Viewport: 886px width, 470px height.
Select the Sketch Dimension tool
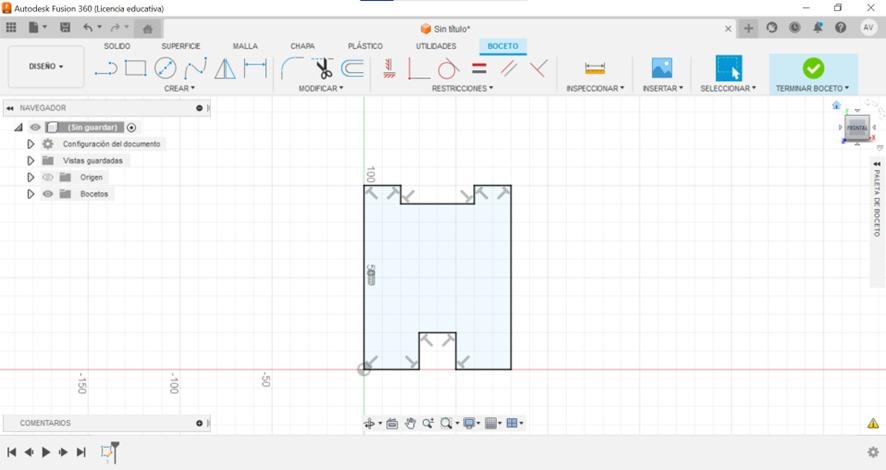point(255,68)
